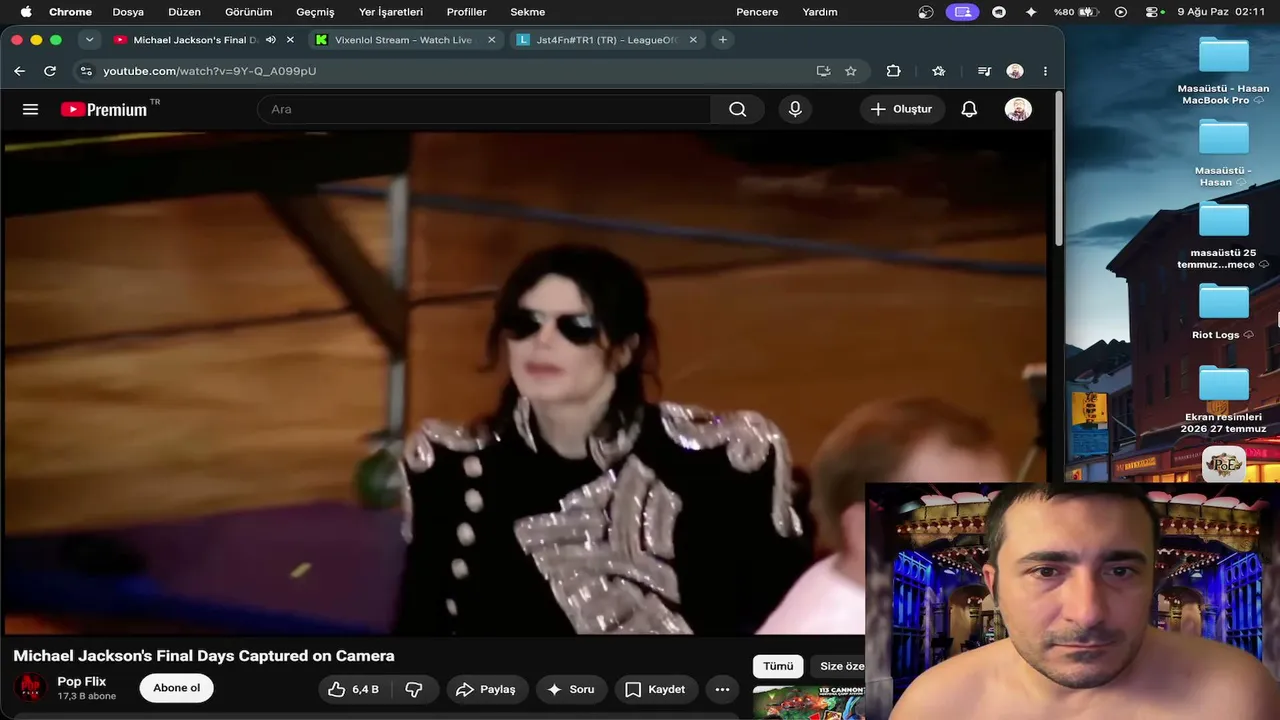The image size is (1280, 720).
Task: Open Chrome's three-dot menu
Action: pyautogui.click(x=1045, y=71)
